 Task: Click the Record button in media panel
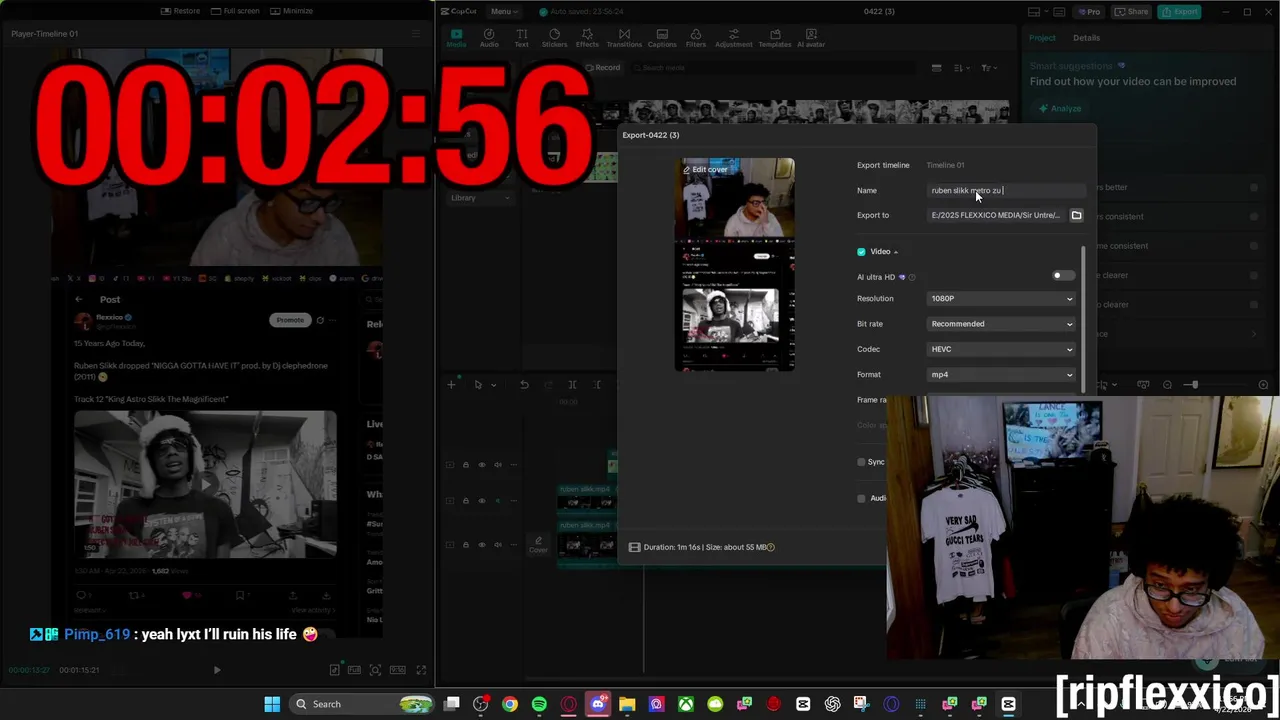[x=603, y=67]
